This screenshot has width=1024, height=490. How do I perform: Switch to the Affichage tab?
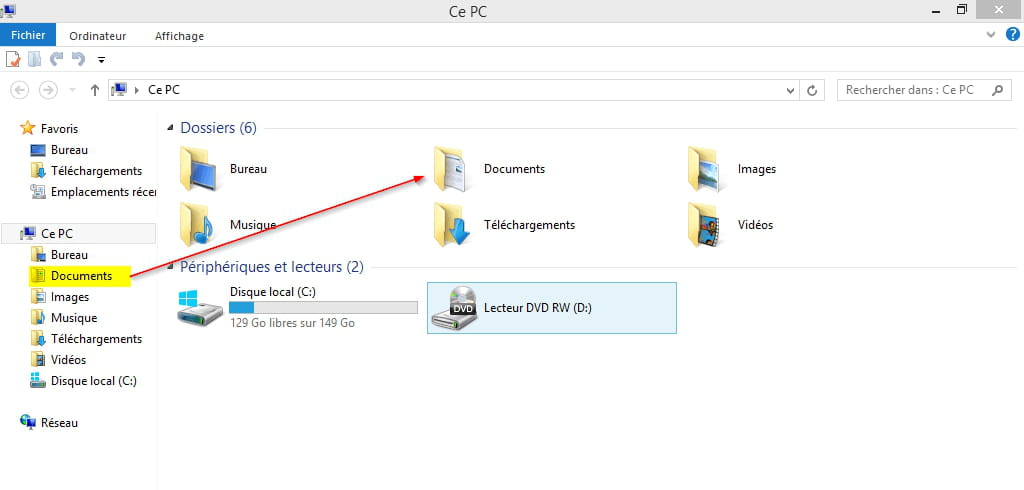179,36
